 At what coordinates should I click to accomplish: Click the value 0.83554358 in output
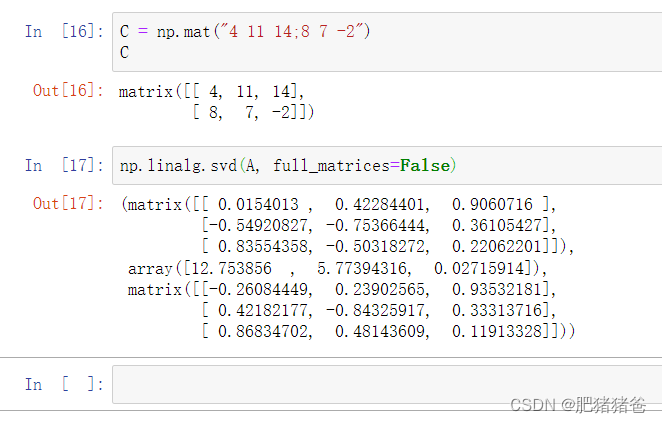(263, 247)
